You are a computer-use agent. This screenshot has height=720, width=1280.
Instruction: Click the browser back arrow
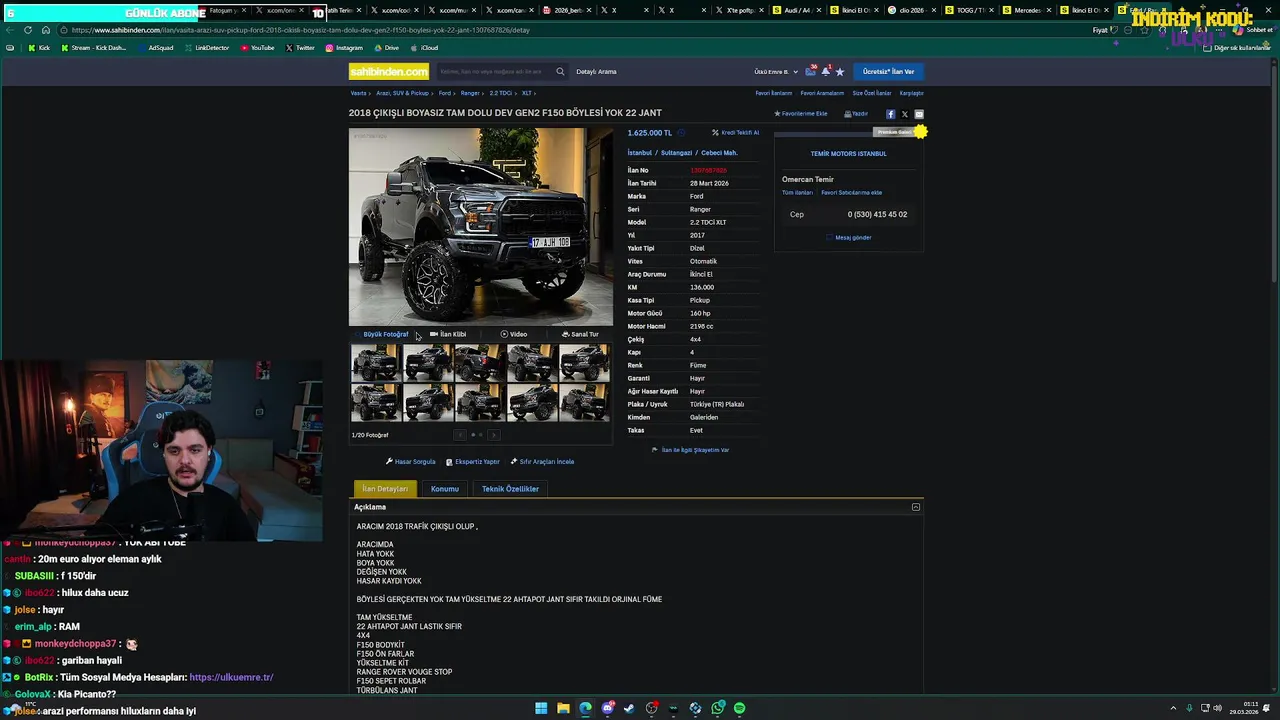(10, 30)
